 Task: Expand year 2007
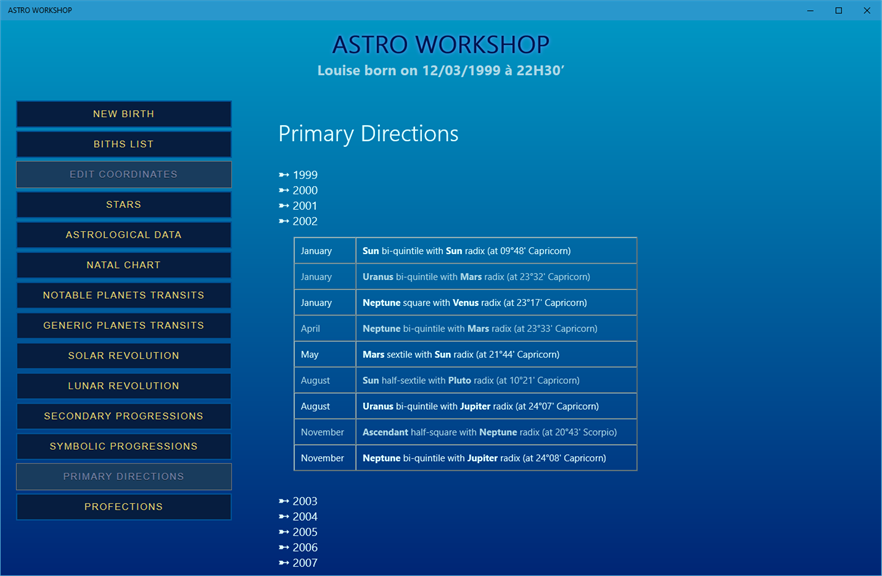305,563
